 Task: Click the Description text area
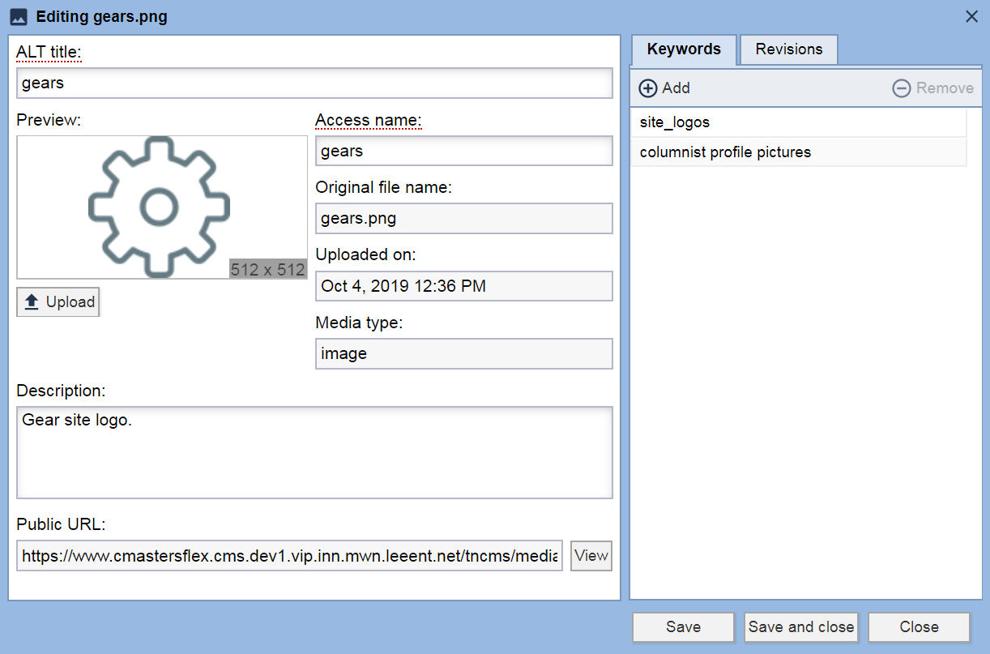[314, 453]
